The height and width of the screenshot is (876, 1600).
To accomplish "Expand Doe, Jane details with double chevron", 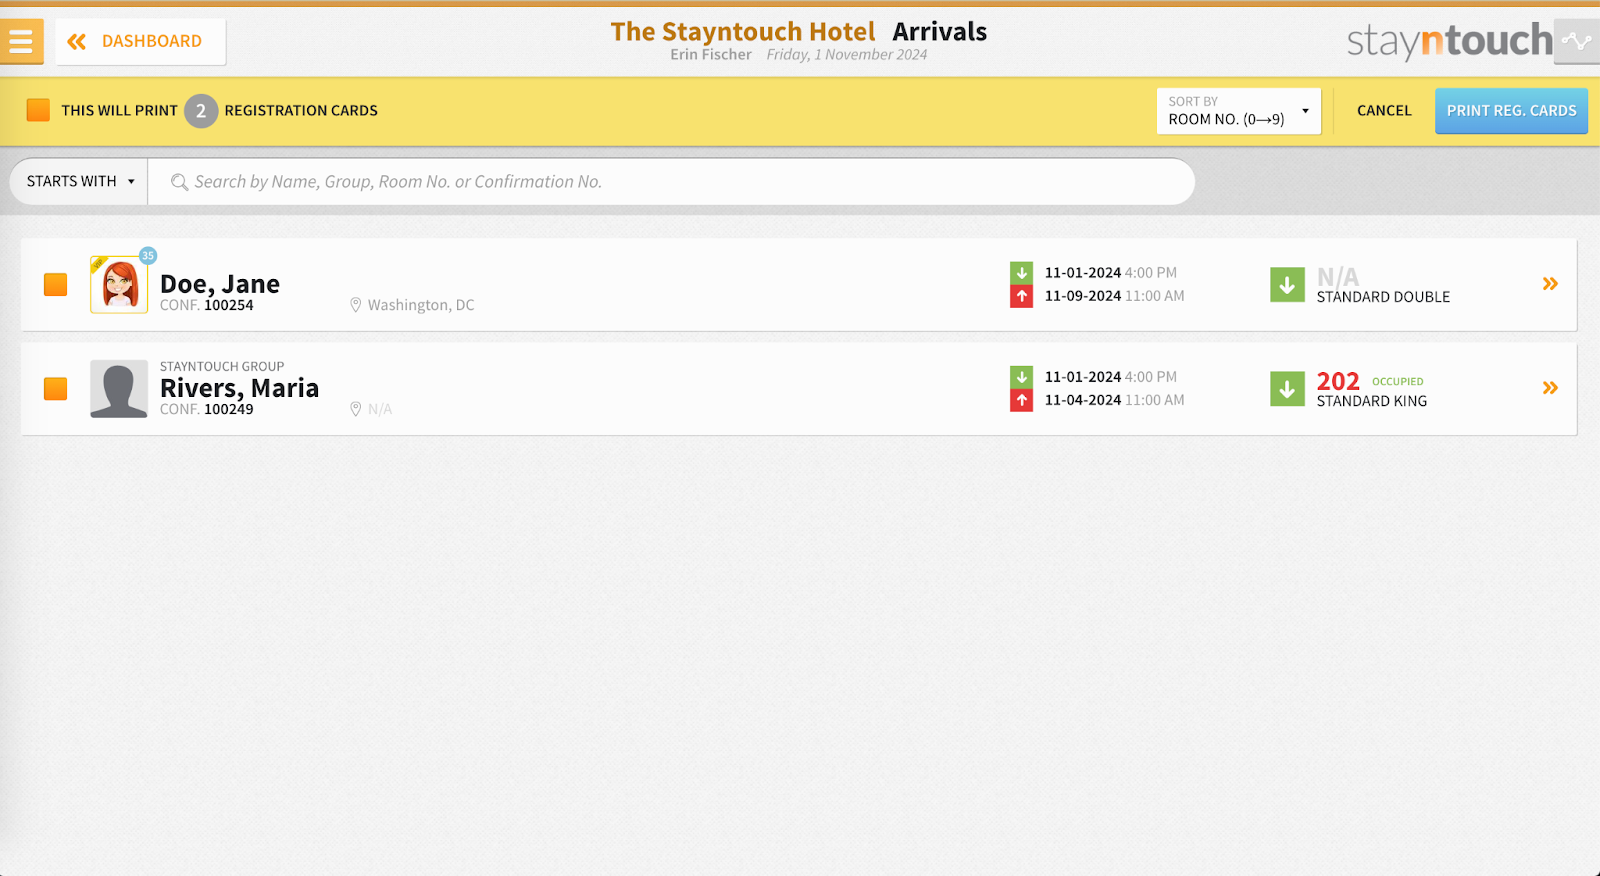I will tap(1550, 284).
